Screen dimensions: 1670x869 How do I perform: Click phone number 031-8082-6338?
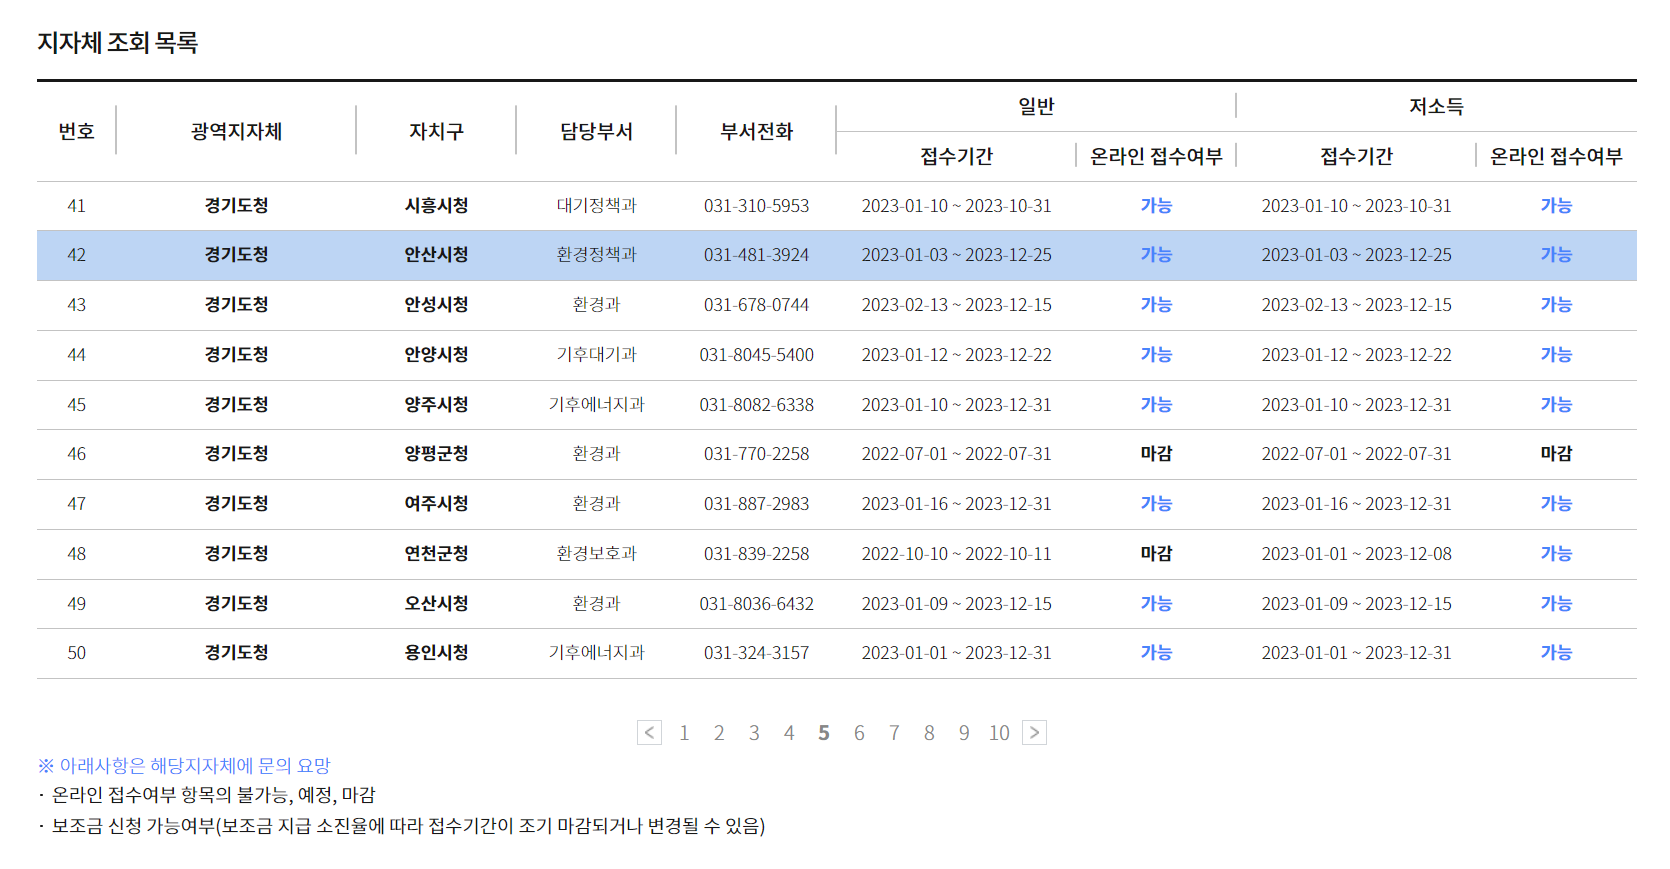tap(756, 405)
